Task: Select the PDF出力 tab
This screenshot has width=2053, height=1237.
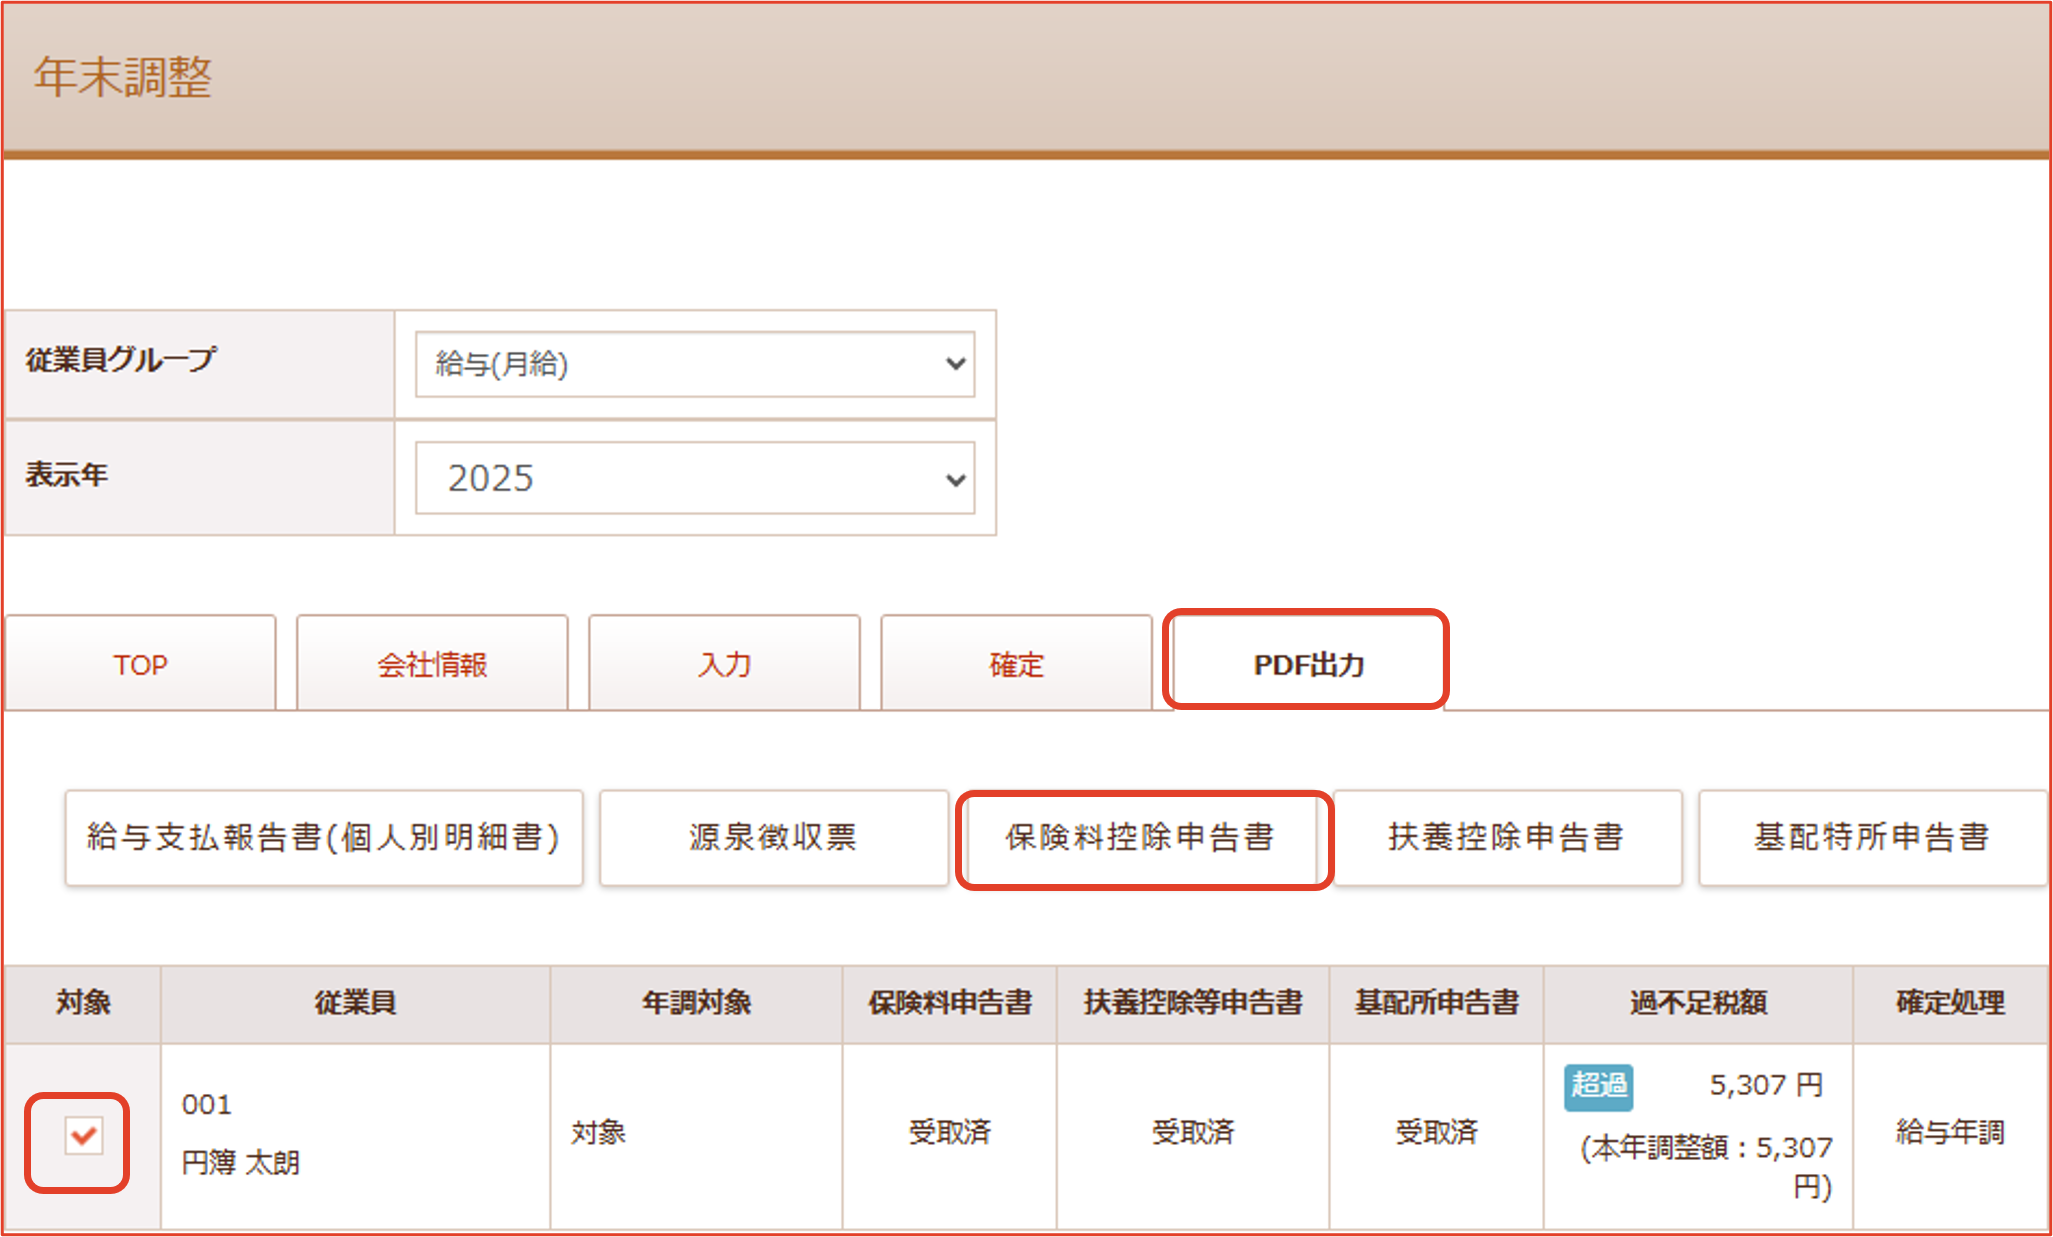Action: (1307, 664)
